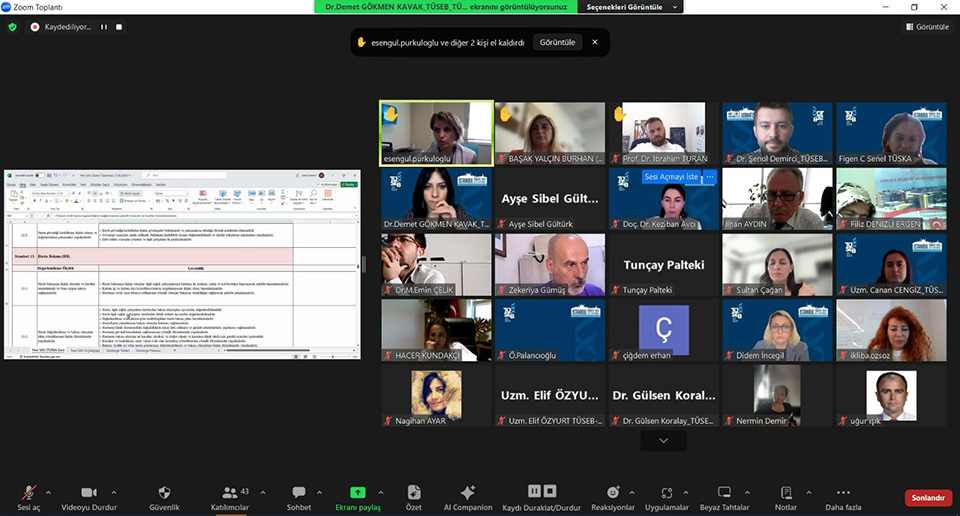This screenshot has height=516, width=960.
Task: Dismiss the raised hand notification
Action: point(595,43)
